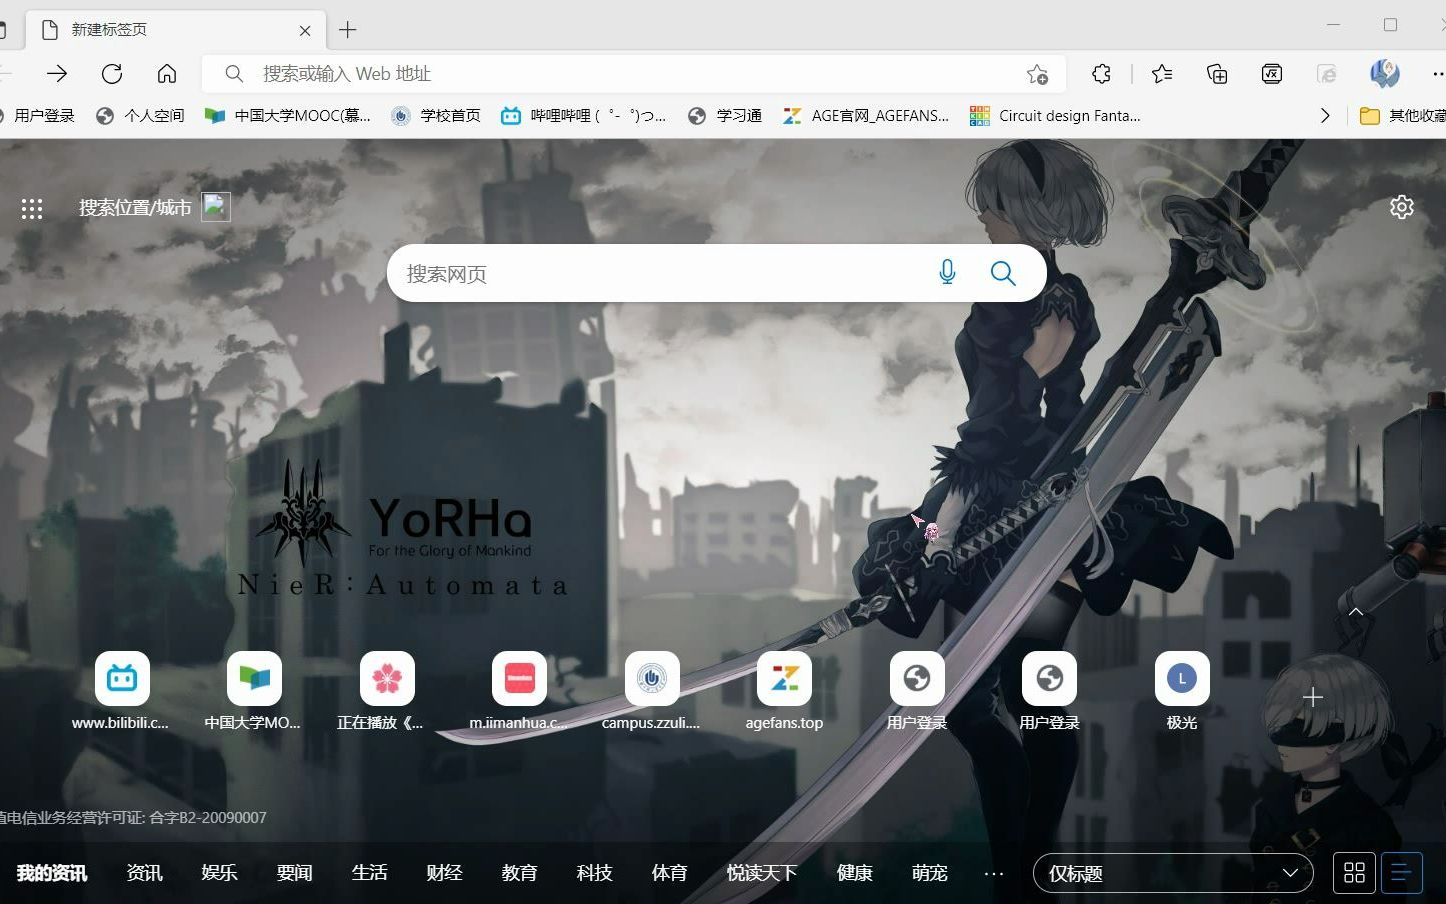This screenshot has height=904, width=1446.
Task: Click the search magnifier in the search box
Action: pyautogui.click(x=1003, y=271)
